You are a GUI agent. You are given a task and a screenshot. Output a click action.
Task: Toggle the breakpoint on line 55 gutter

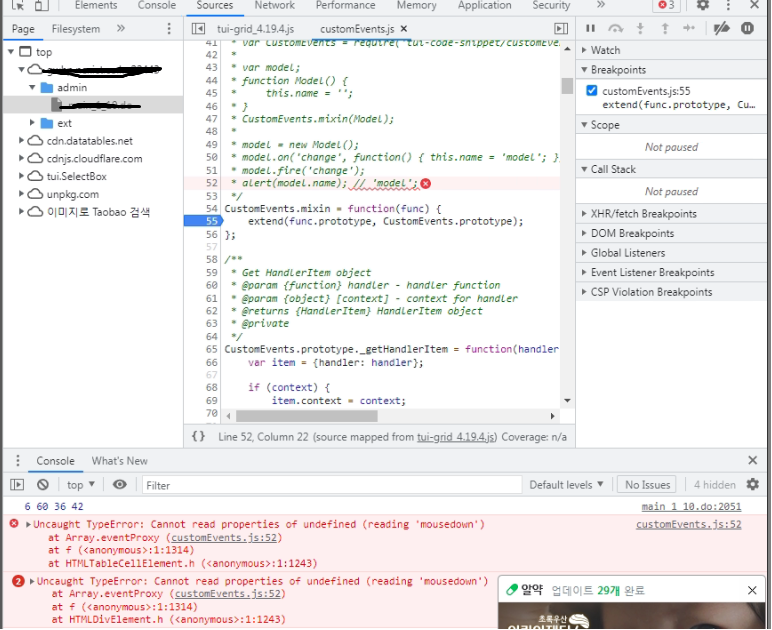click(202, 221)
